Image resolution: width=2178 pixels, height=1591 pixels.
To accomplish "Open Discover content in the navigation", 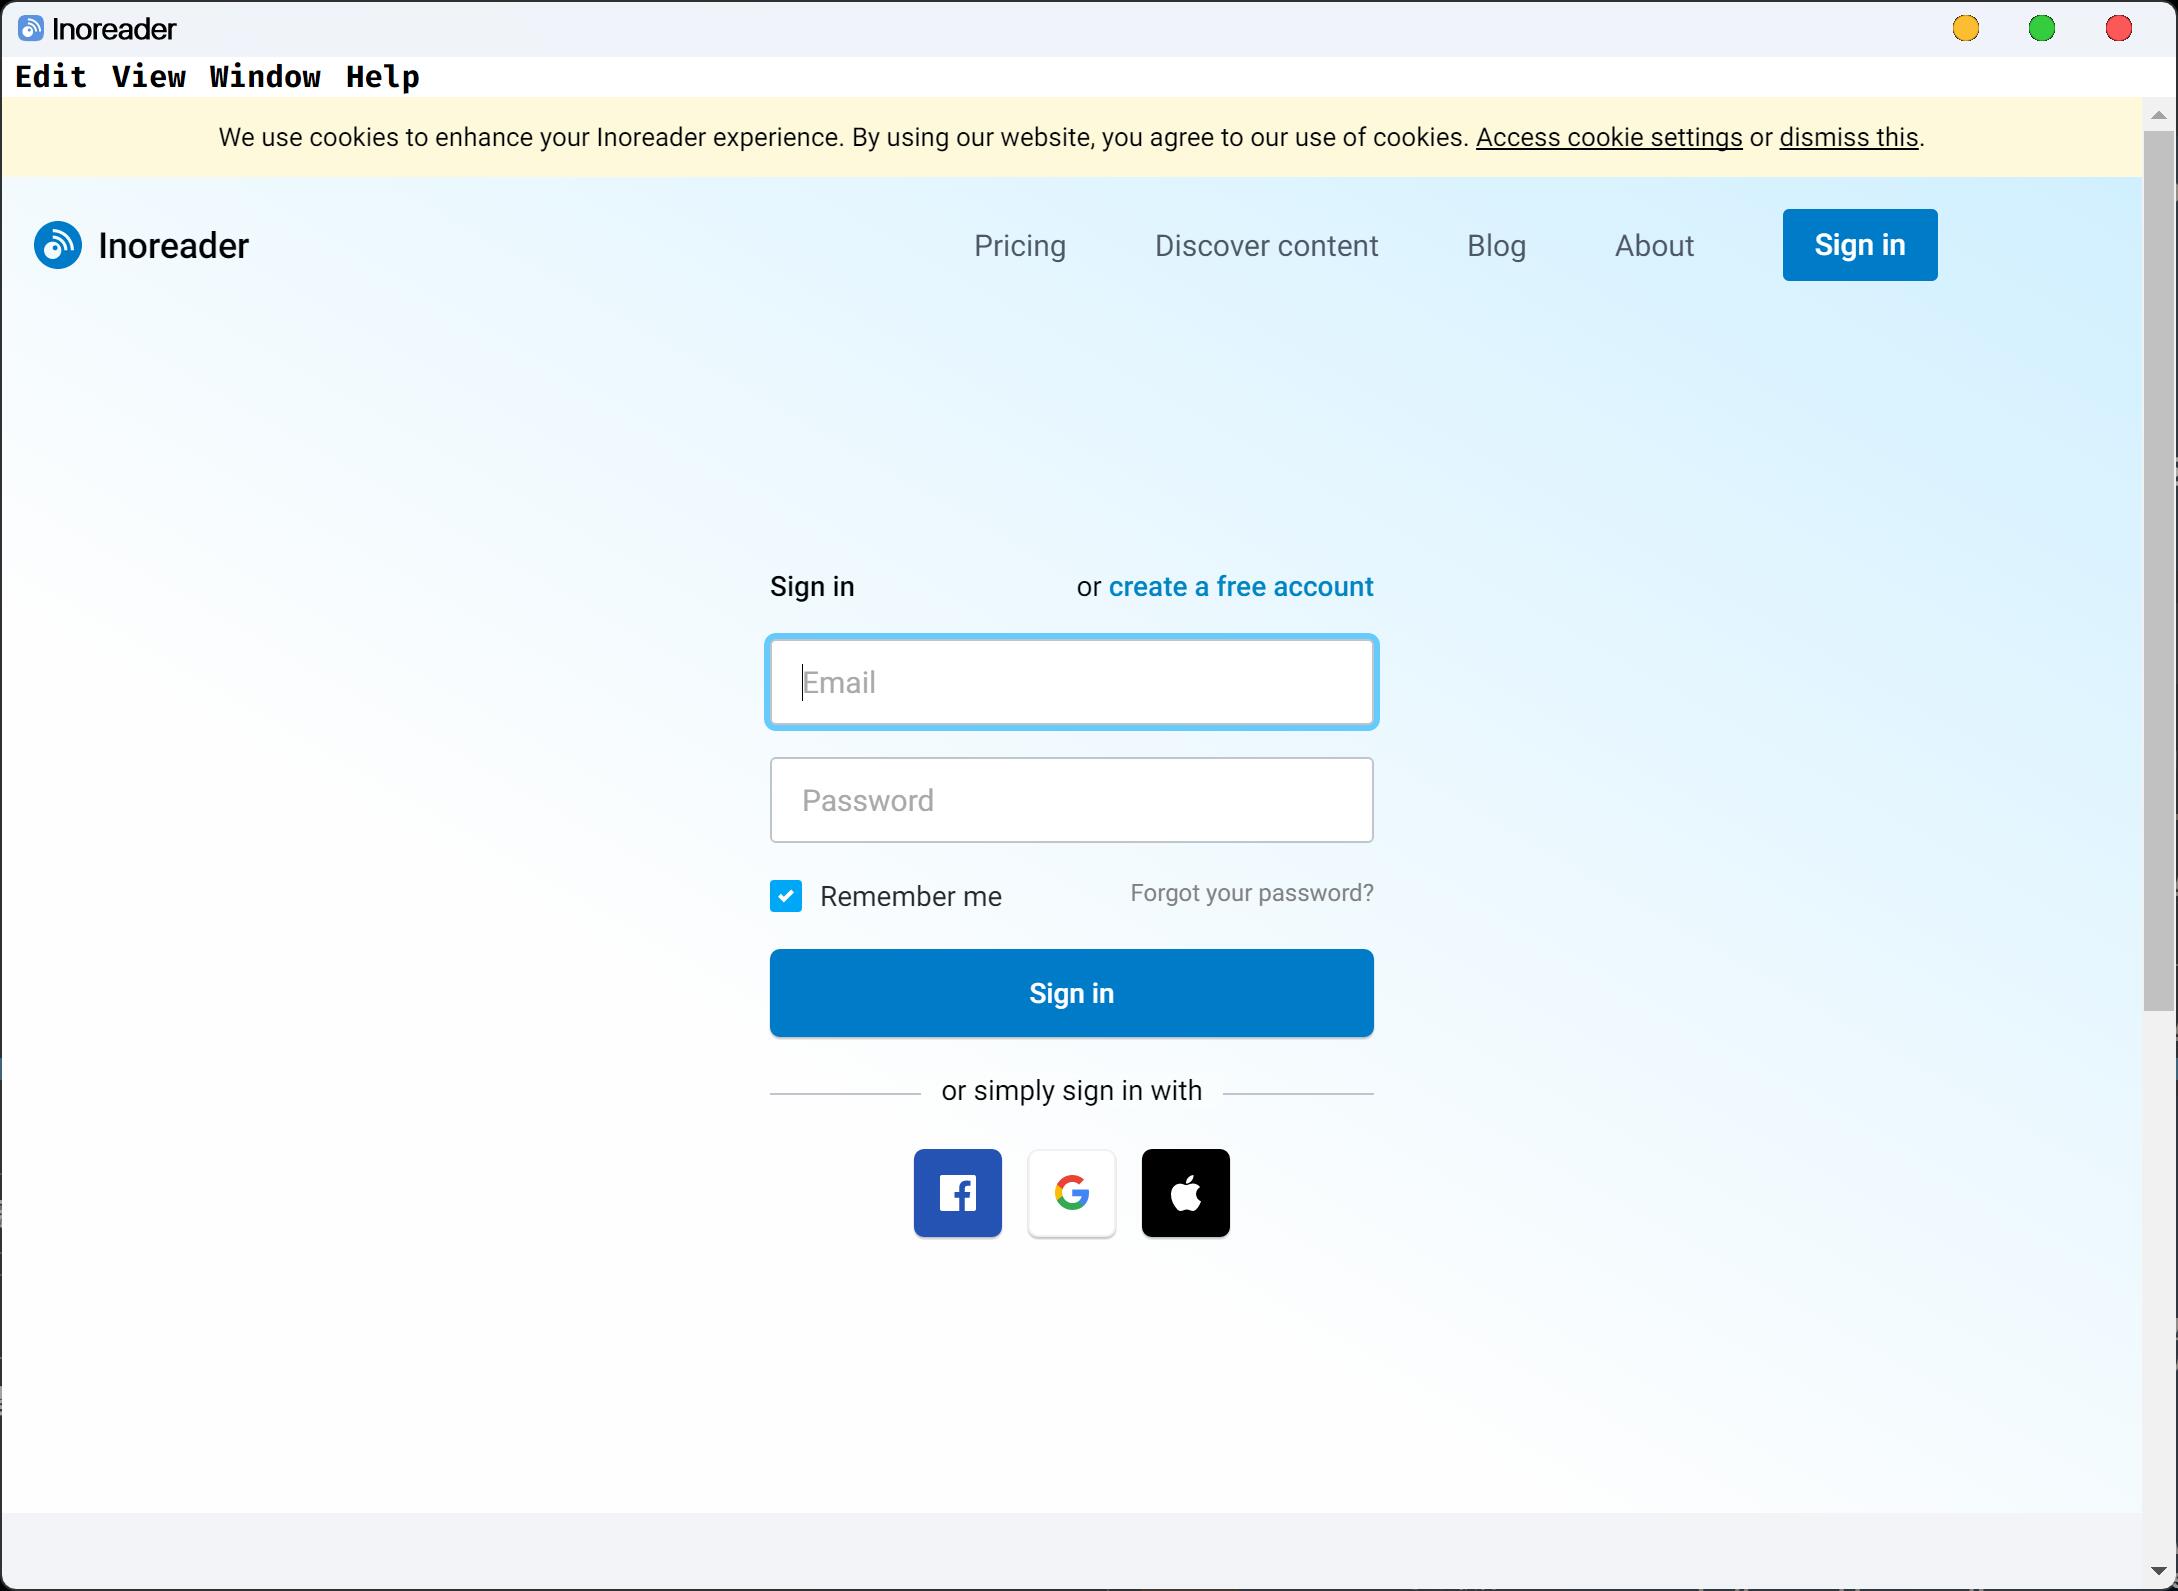I will click(x=1266, y=246).
